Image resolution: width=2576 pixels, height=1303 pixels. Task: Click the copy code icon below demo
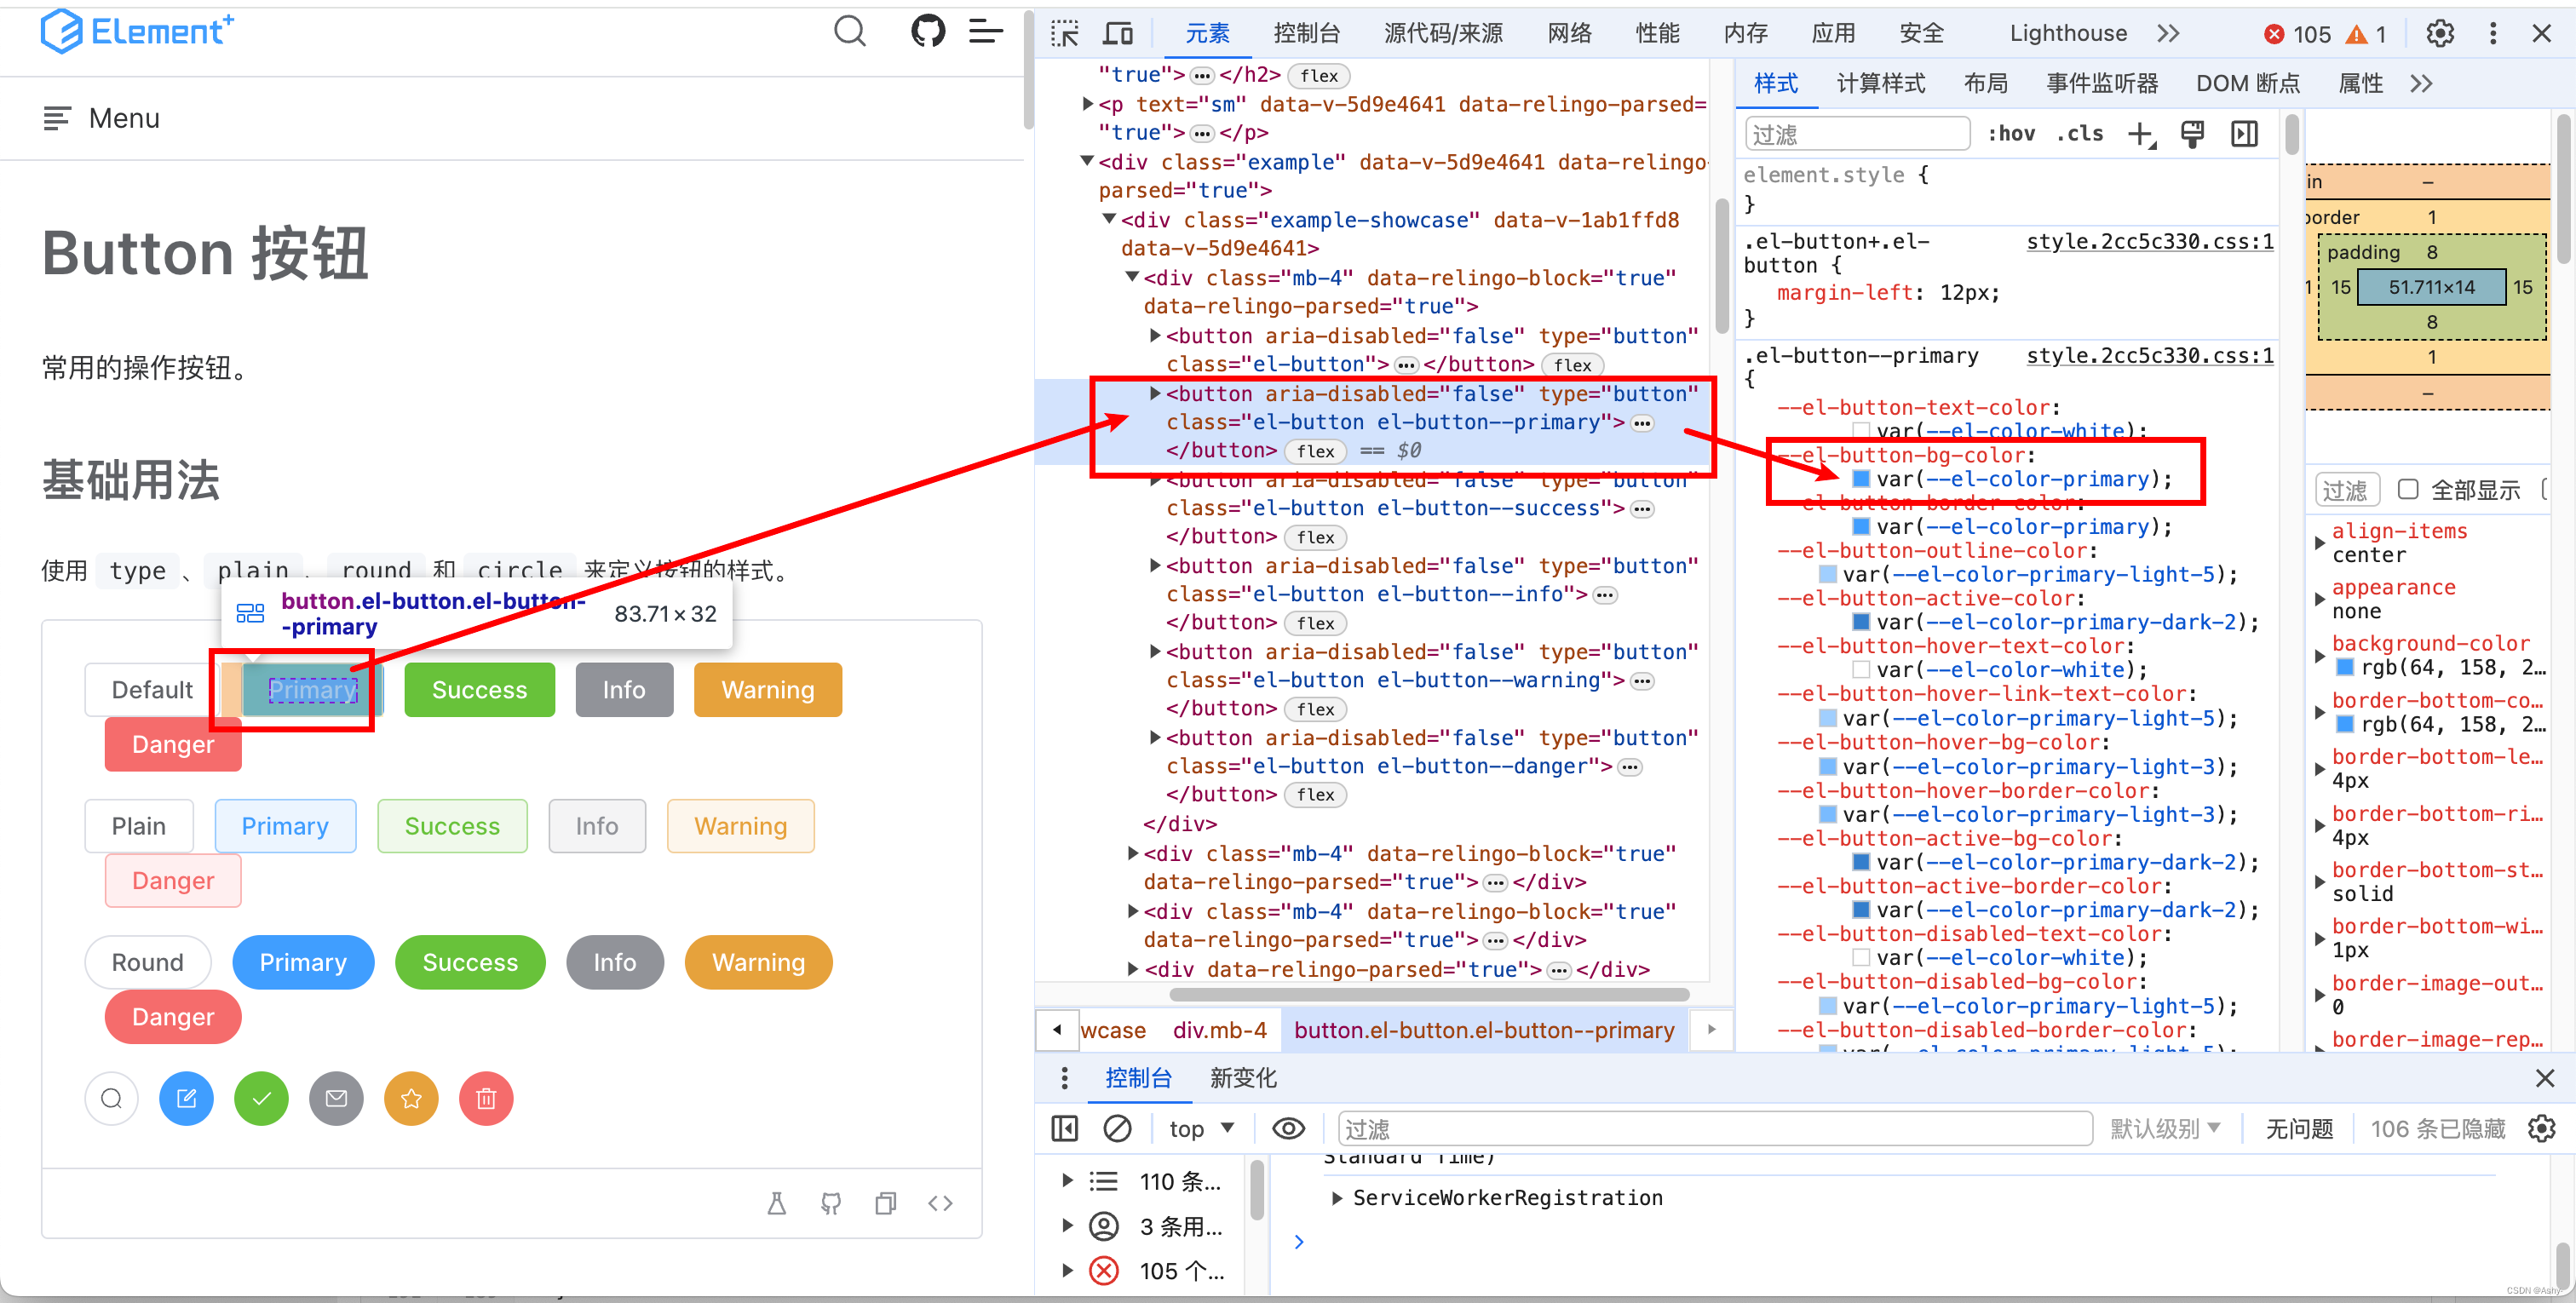coord(885,1203)
